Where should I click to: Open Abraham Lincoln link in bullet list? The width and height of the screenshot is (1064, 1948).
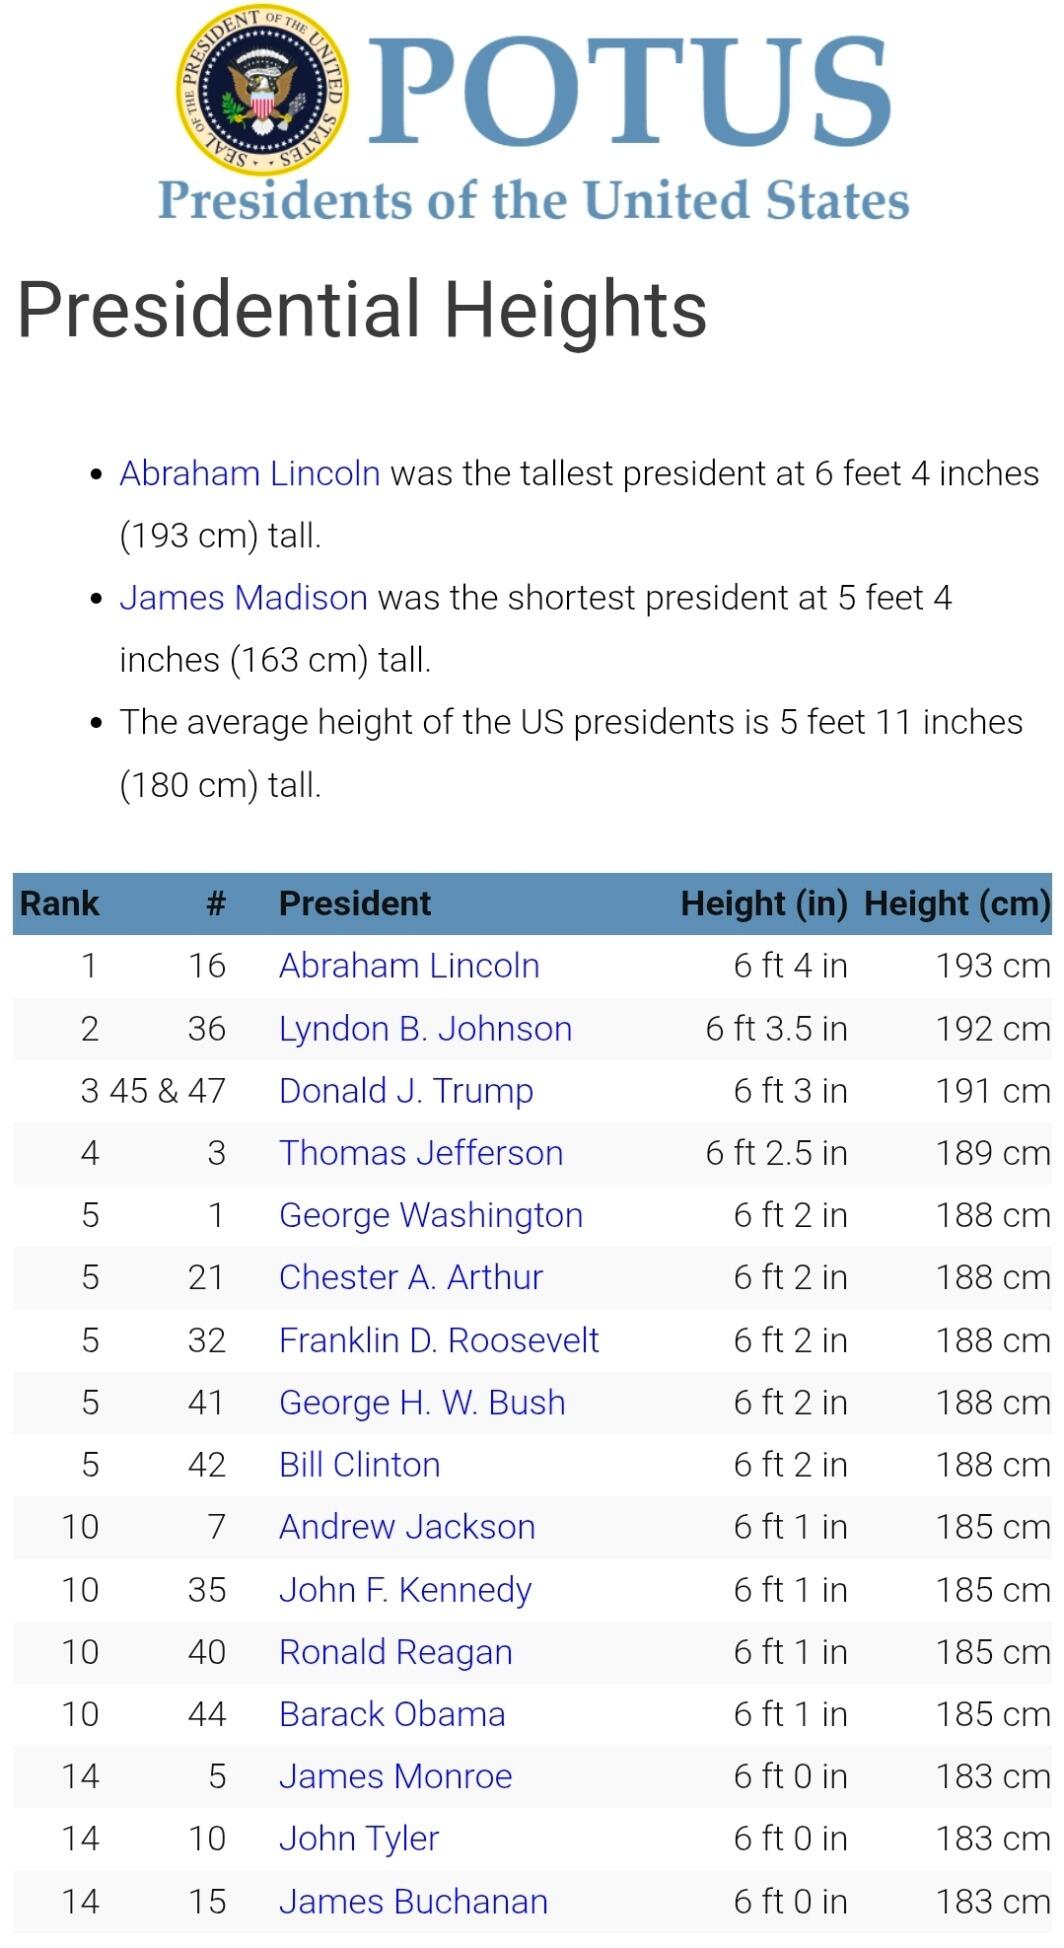pyautogui.click(x=249, y=473)
